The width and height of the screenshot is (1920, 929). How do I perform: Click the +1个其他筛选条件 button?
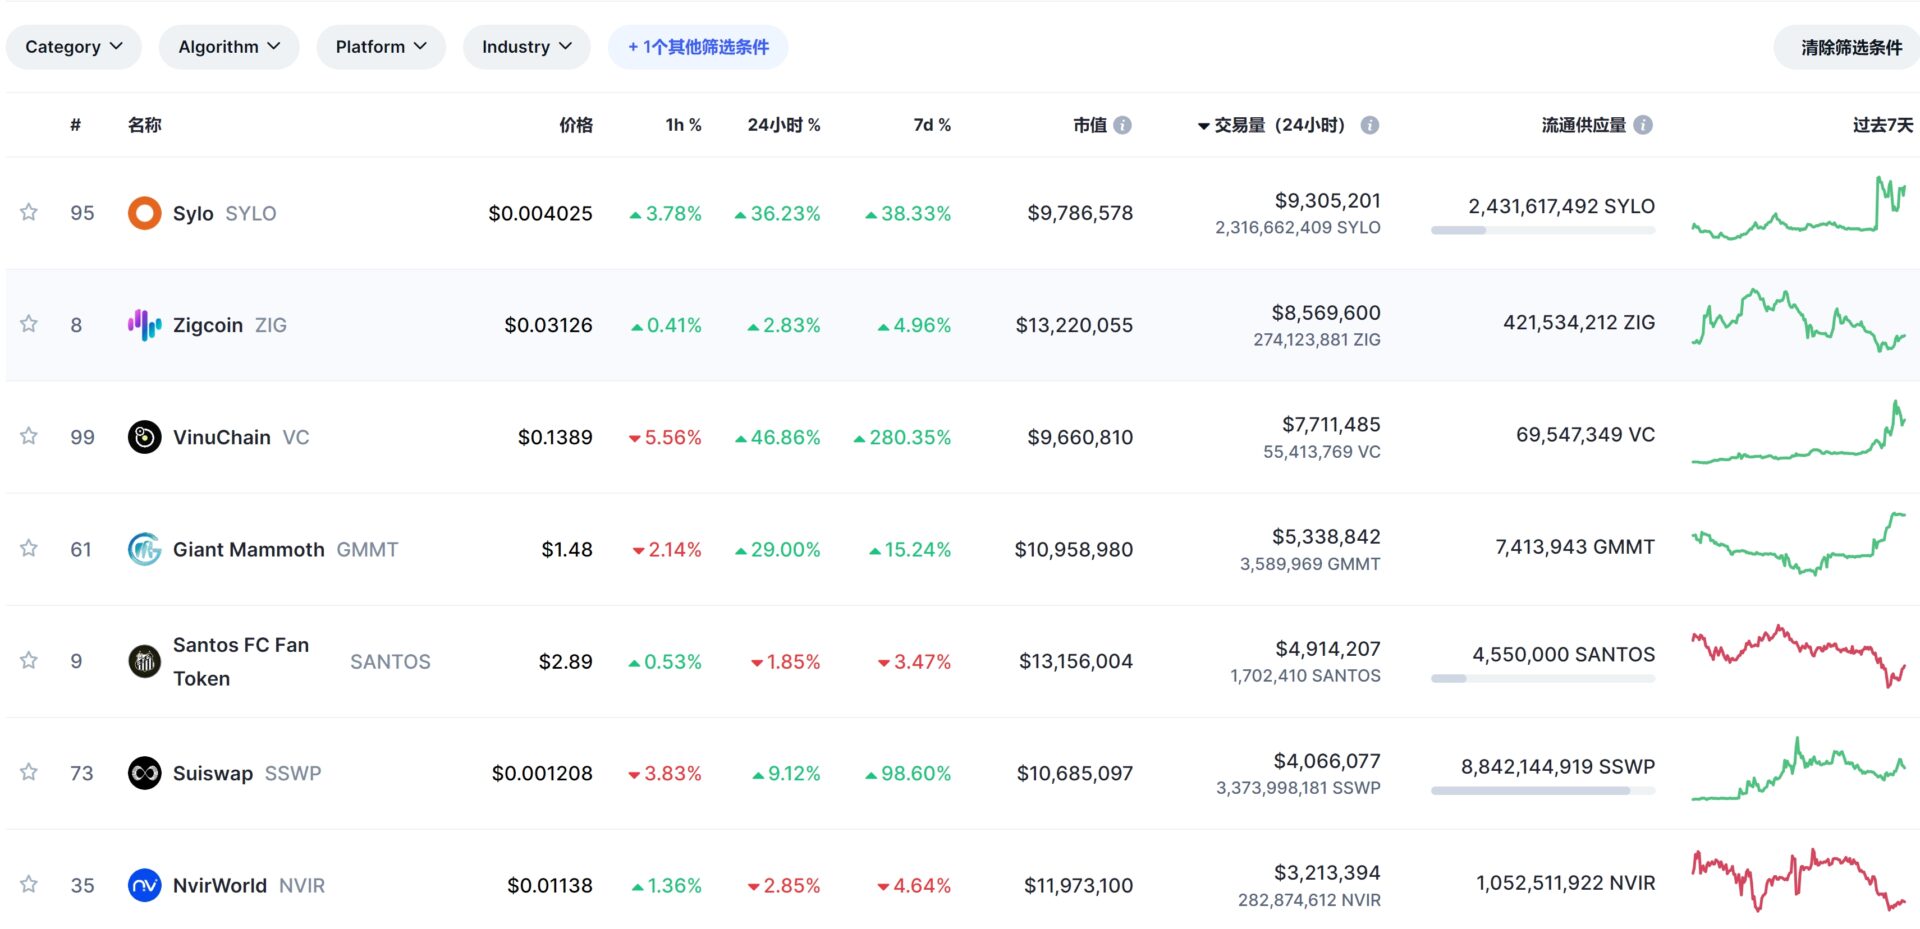[698, 47]
